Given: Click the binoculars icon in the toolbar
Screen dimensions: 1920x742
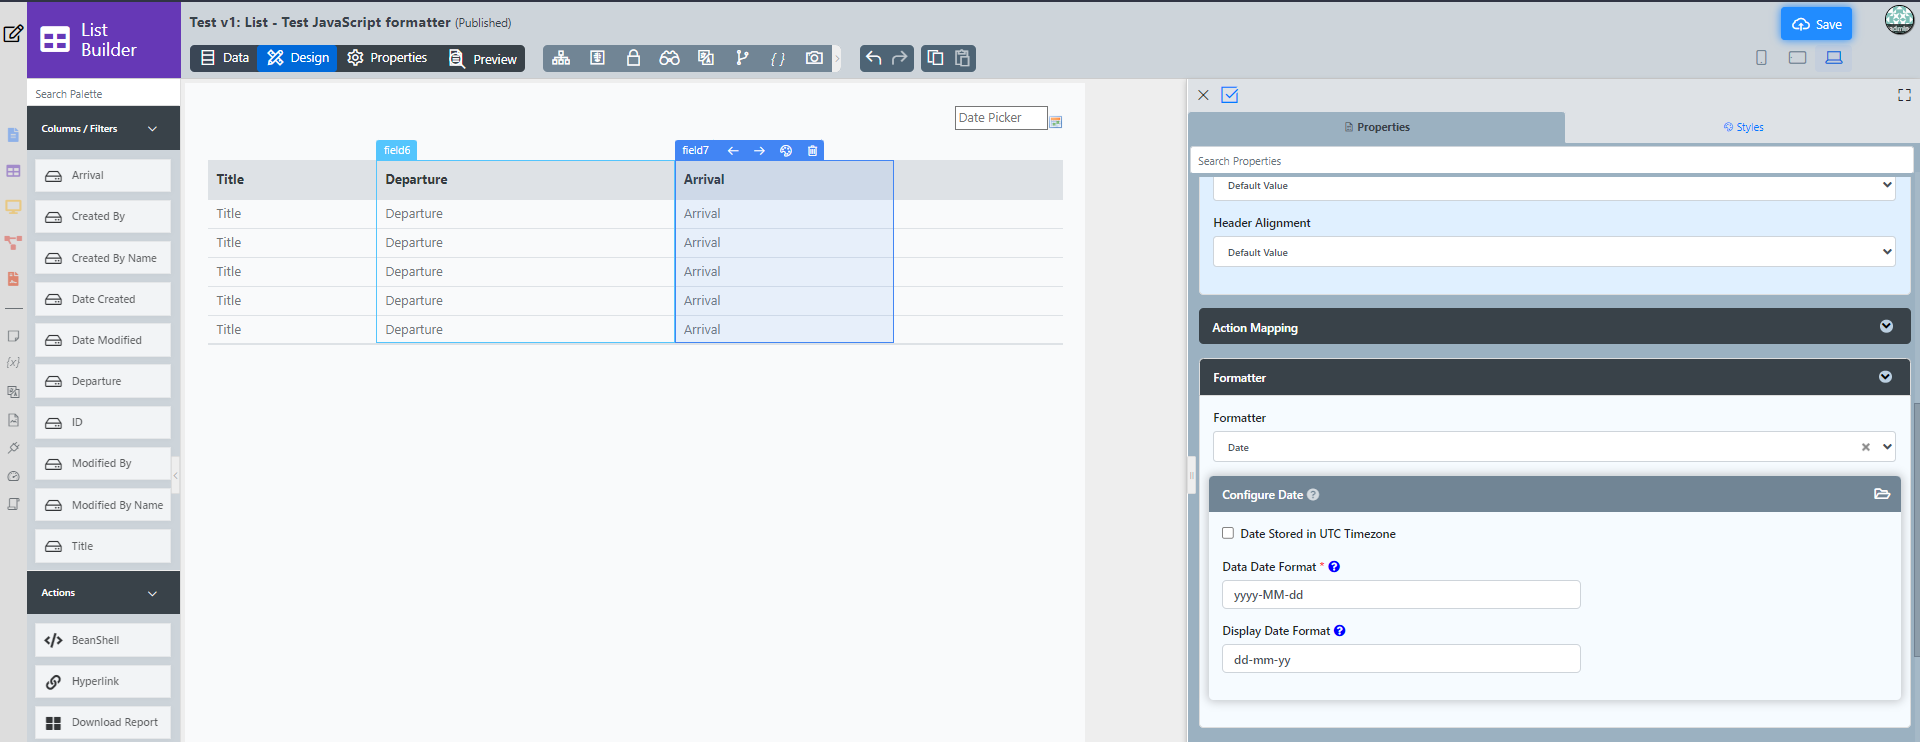Looking at the screenshot, I should [669, 58].
